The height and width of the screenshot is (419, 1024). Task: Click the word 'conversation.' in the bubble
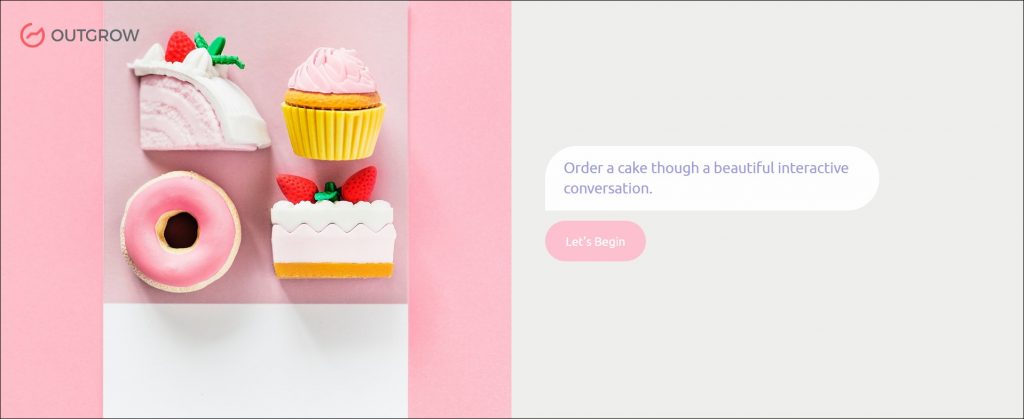click(x=608, y=189)
